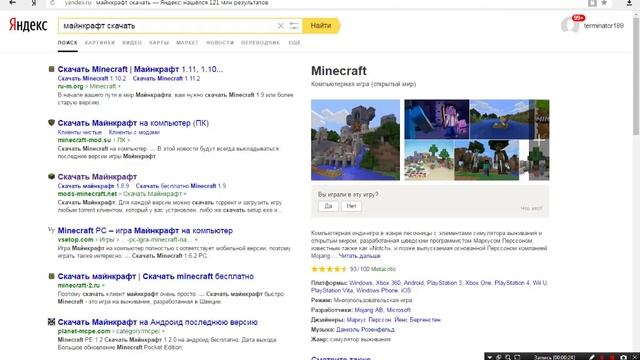Image resolution: width=640 pixels, height=360 pixels.
Task: Open the Ещё menu
Action: (294, 42)
